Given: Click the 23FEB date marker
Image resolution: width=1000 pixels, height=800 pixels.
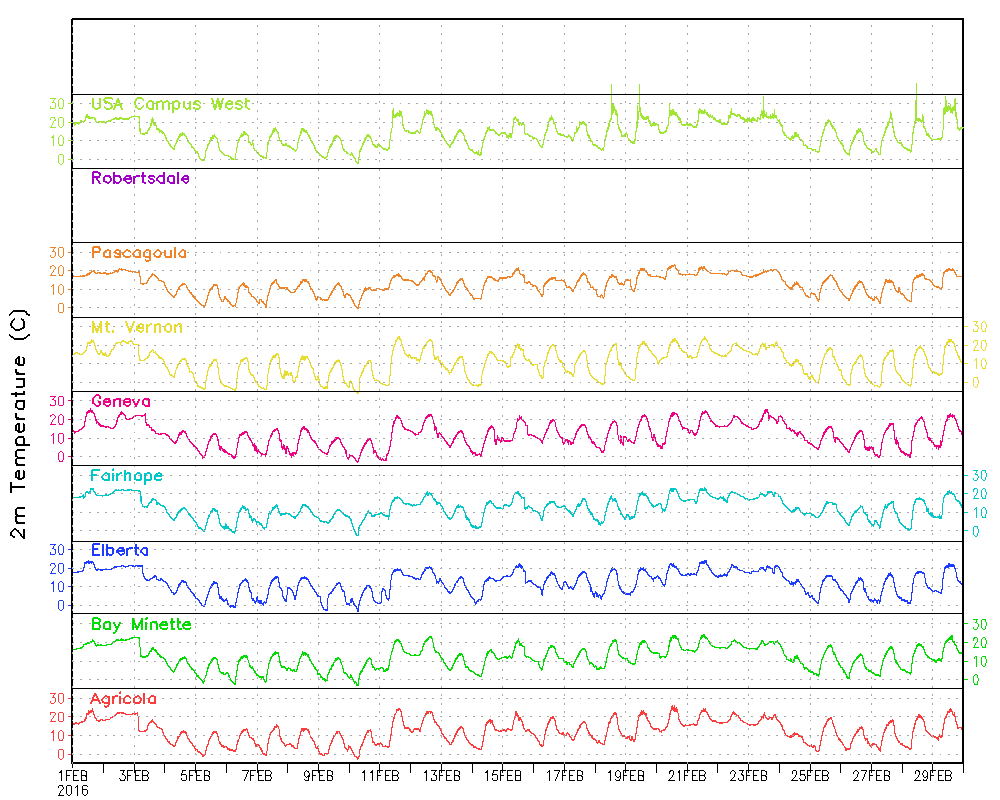Looking at the screenshot, I should [x=749, y=775].
